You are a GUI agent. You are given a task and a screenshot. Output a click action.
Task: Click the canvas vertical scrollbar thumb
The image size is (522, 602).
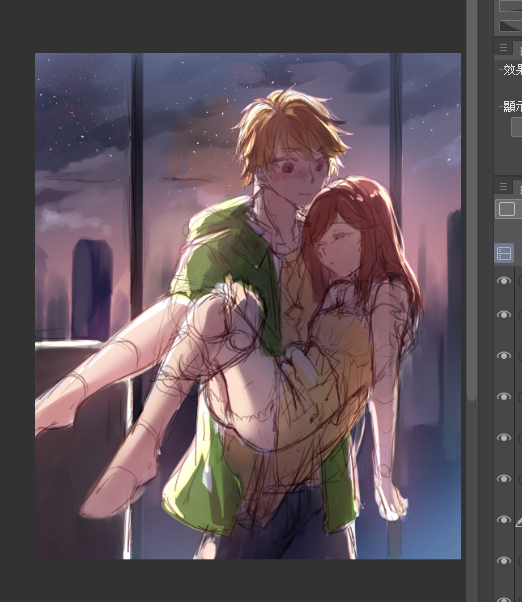pyautogui.click(x=472, y=200)
